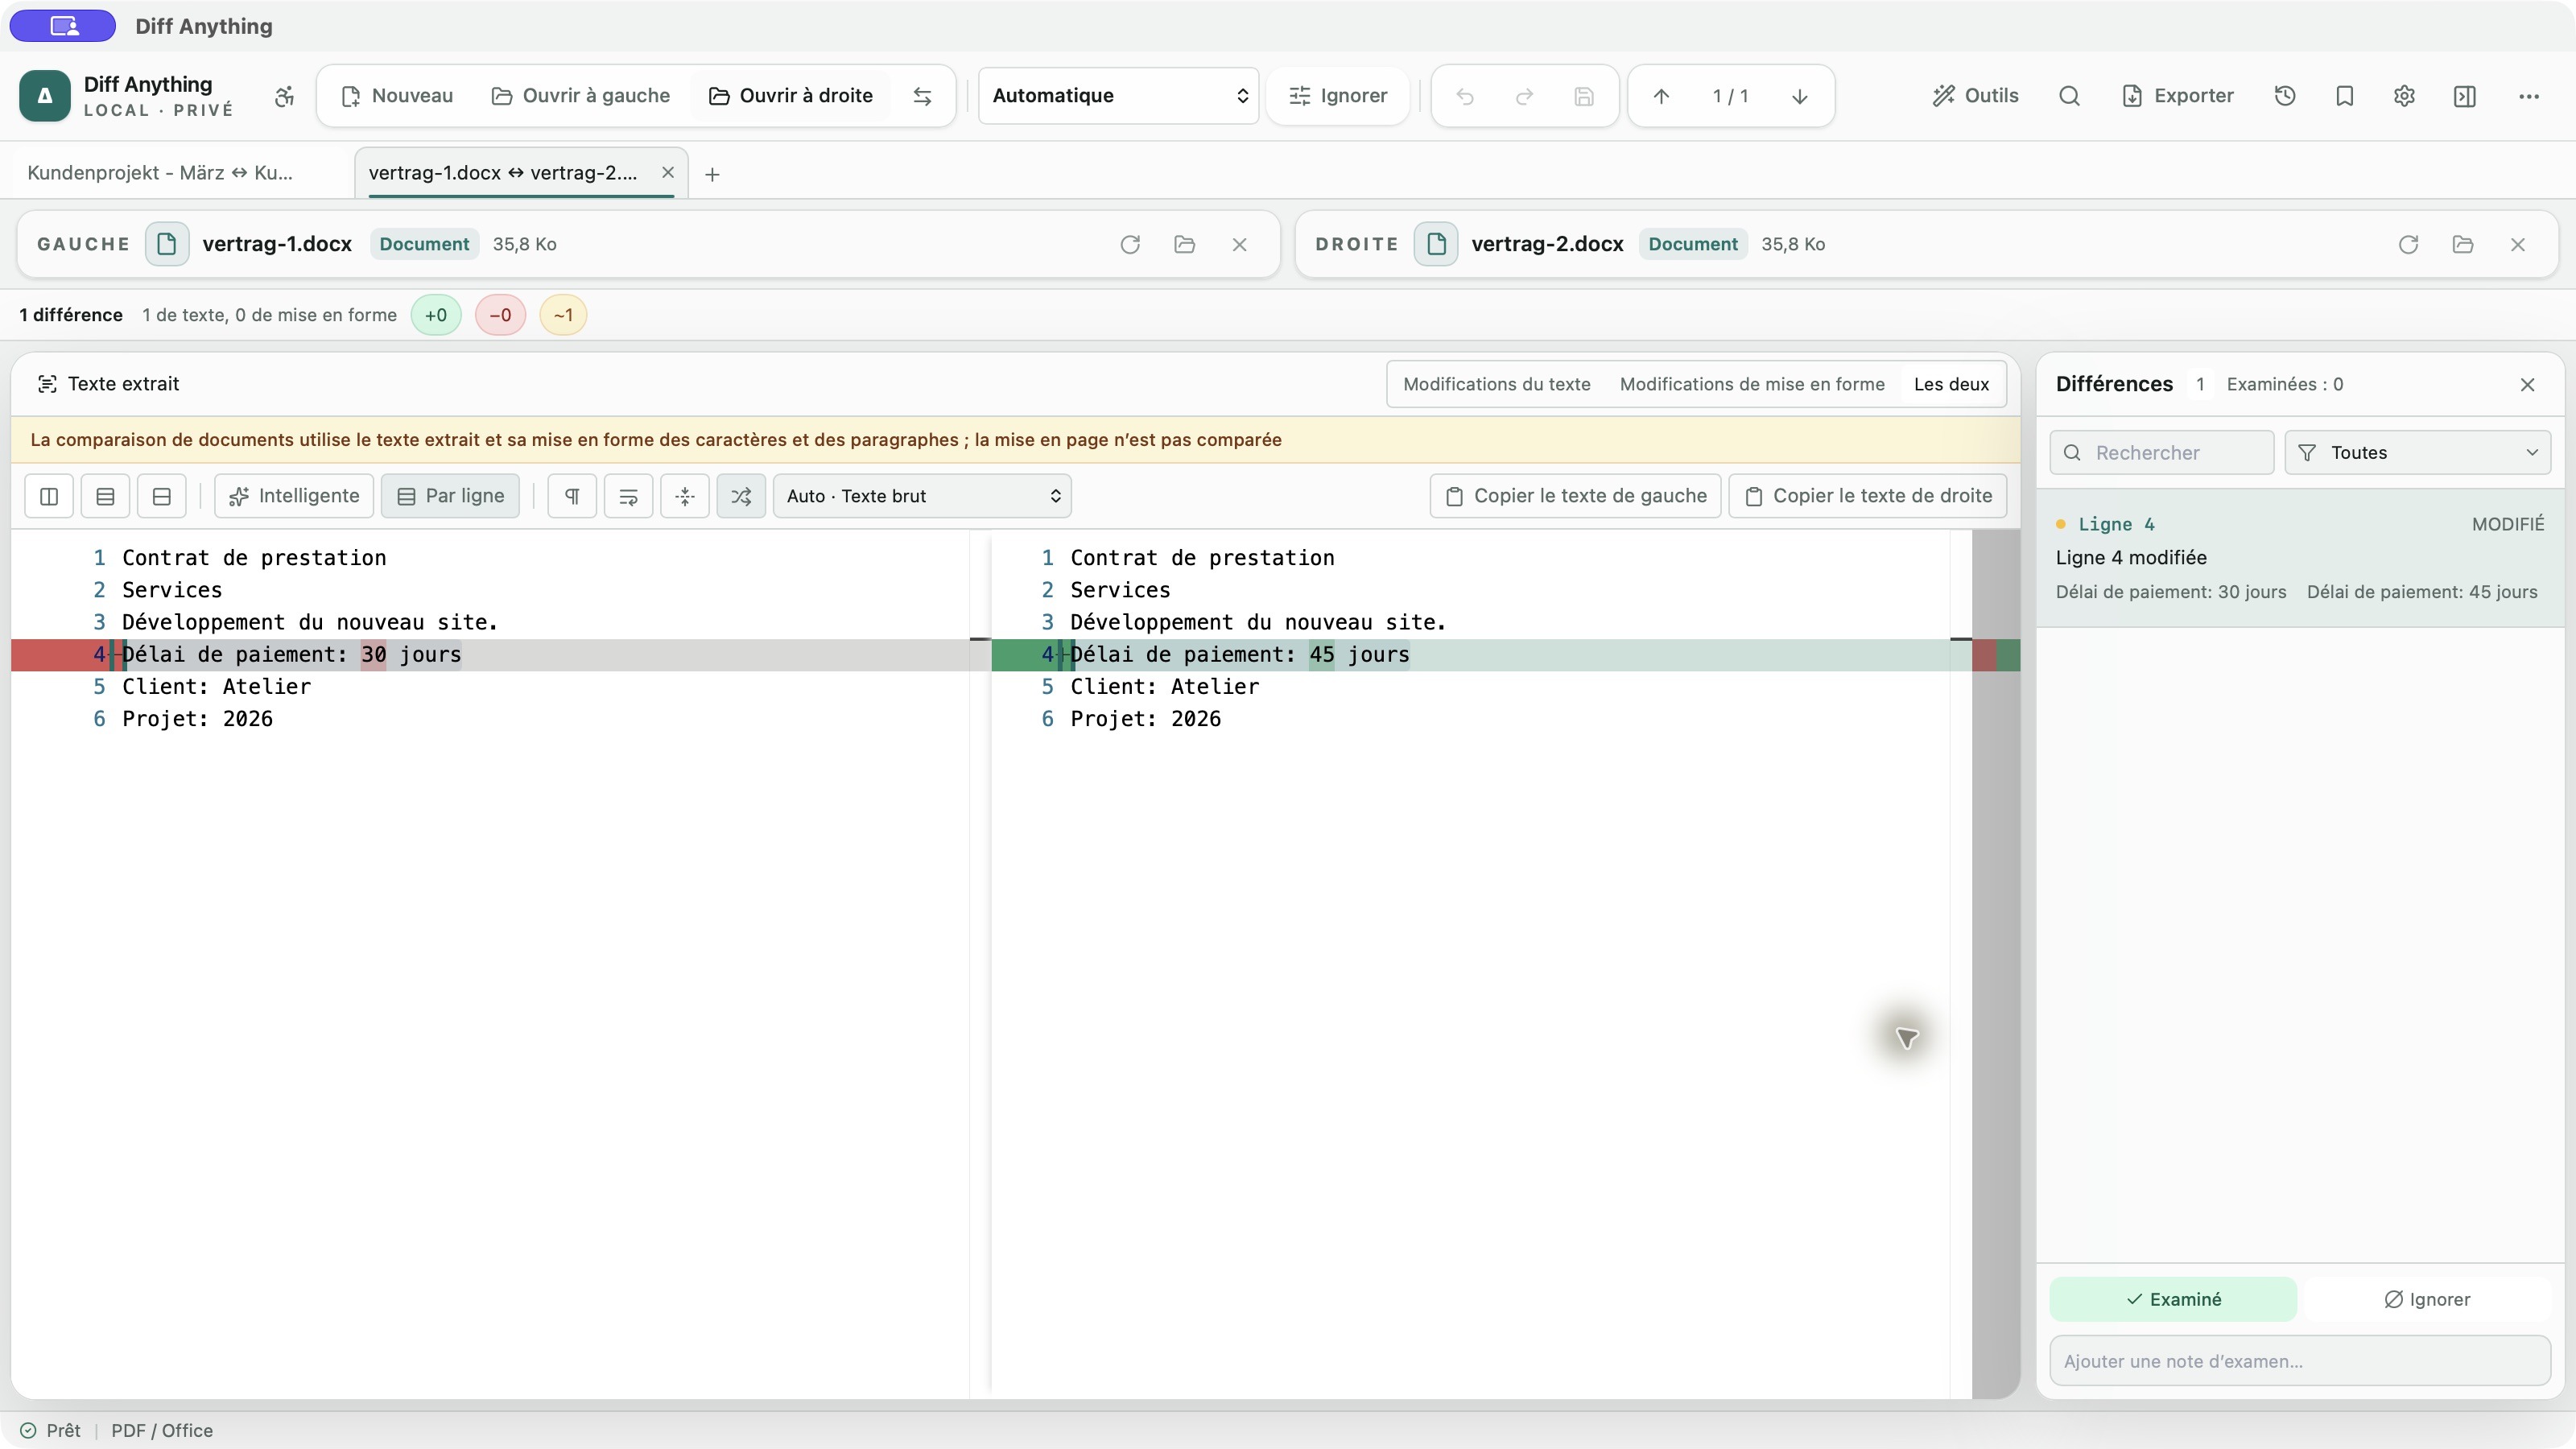Switch to the Kundenprojekt - März tab
This screenshot has width=2576, height=1449.
point(160,173)
